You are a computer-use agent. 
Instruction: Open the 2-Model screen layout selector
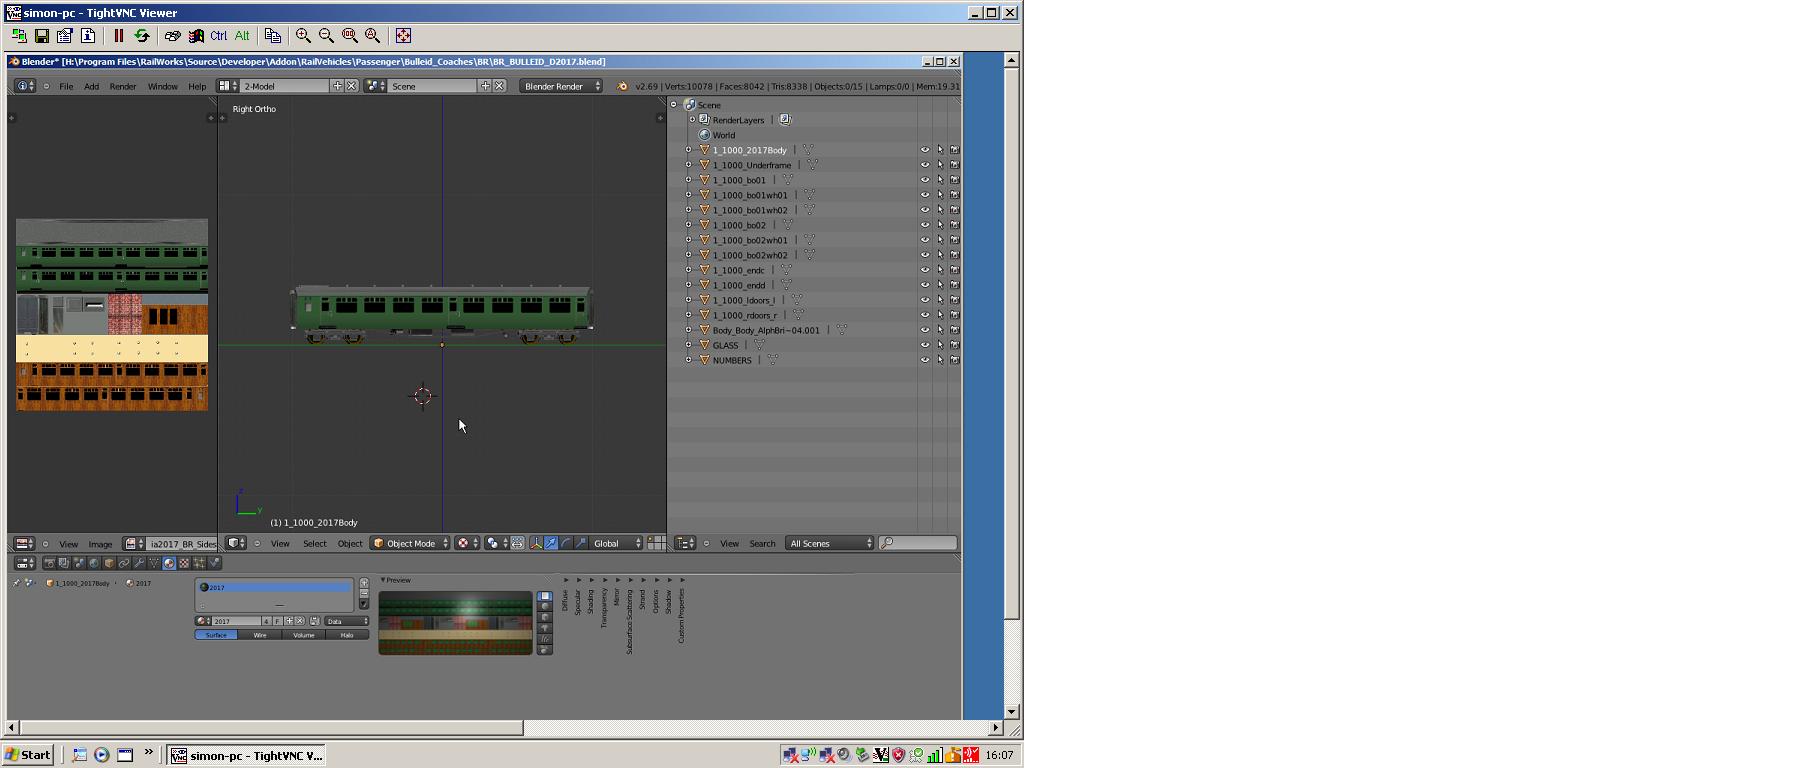pyautogui.click(x=228, y=86)
